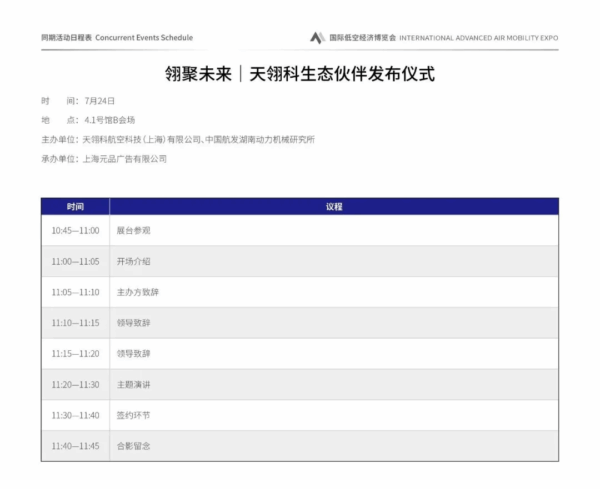The height and width of the screenshot is (489, 600).
Task: Click 'INTERNATIONAL ADVANCED AIR MOBILITY EXPO' text
Action: click(479, 38)
